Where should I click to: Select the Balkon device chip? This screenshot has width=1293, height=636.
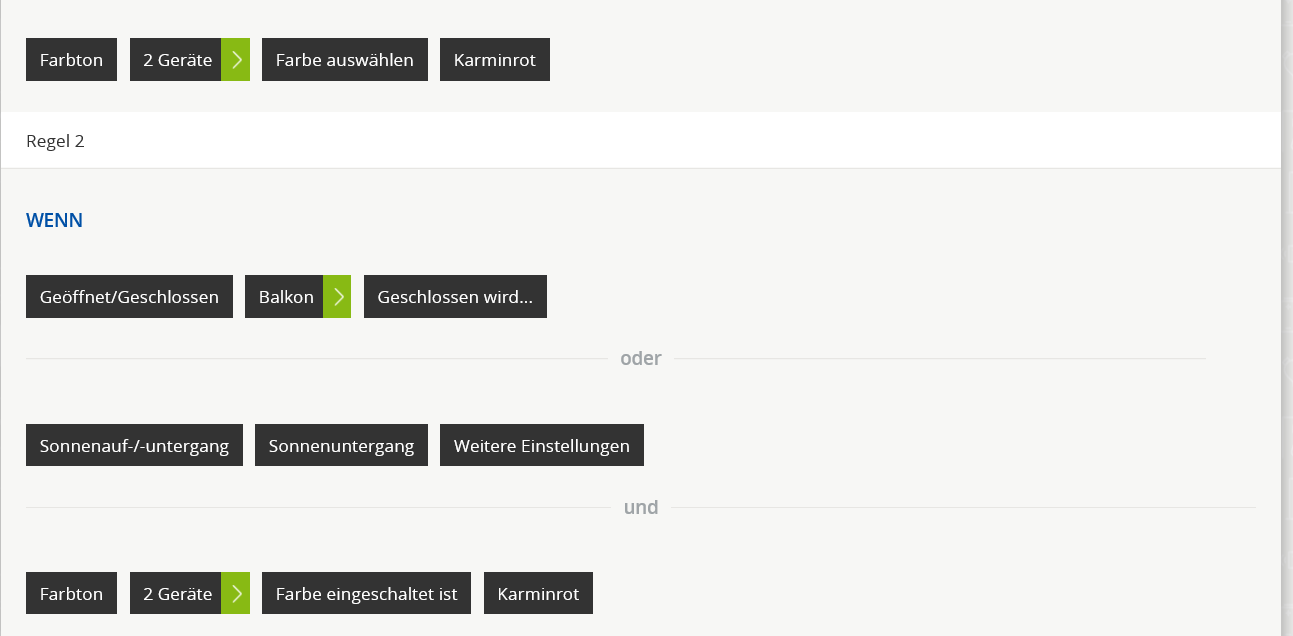click(x=285, y=297)
